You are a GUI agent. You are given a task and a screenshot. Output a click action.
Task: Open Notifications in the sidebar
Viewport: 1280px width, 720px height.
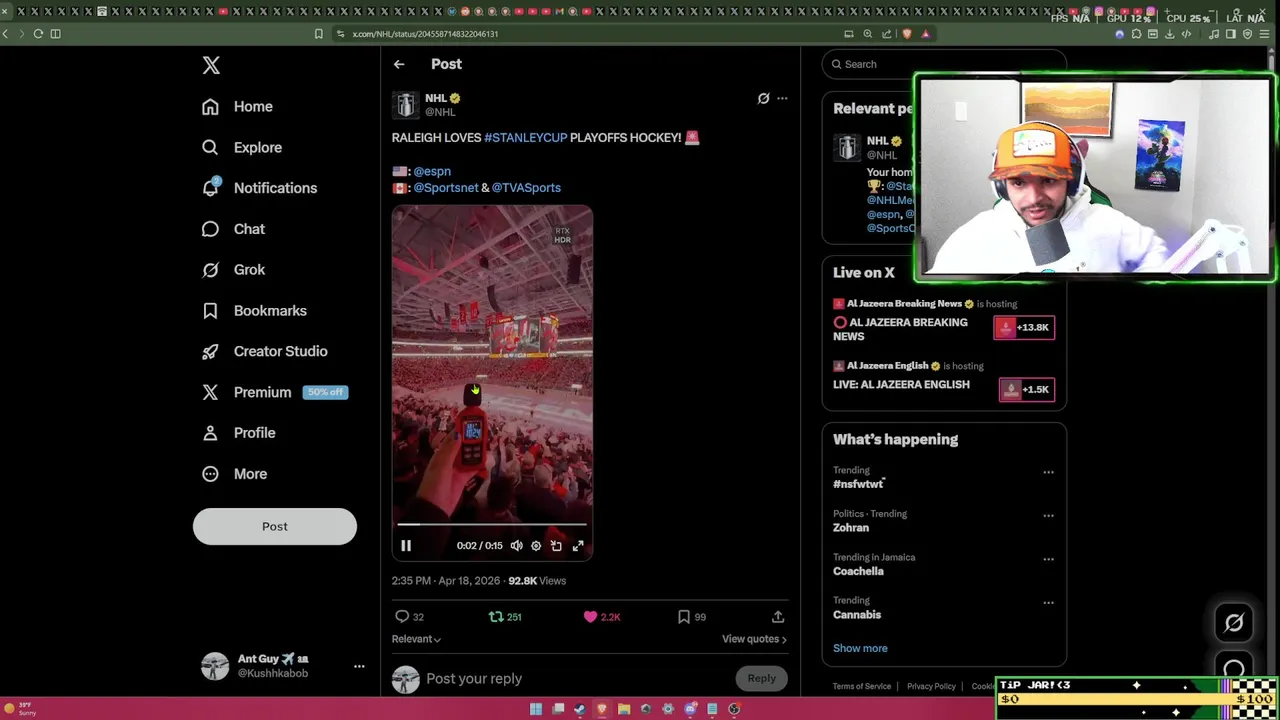[259, 188]
